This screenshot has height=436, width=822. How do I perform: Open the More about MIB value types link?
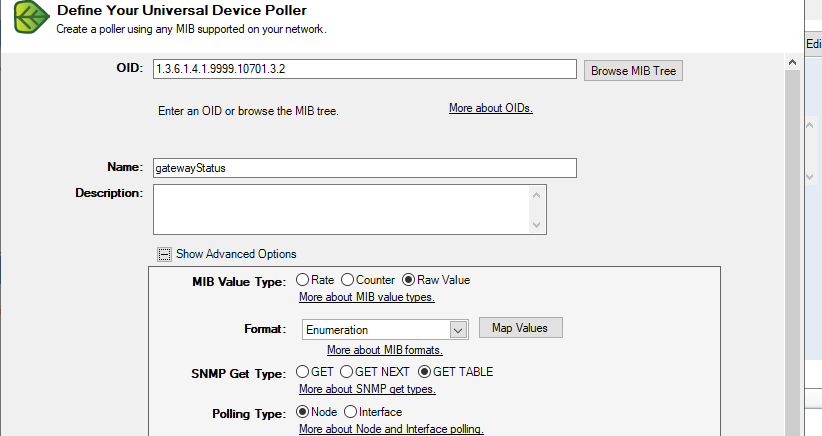(366, 297)
